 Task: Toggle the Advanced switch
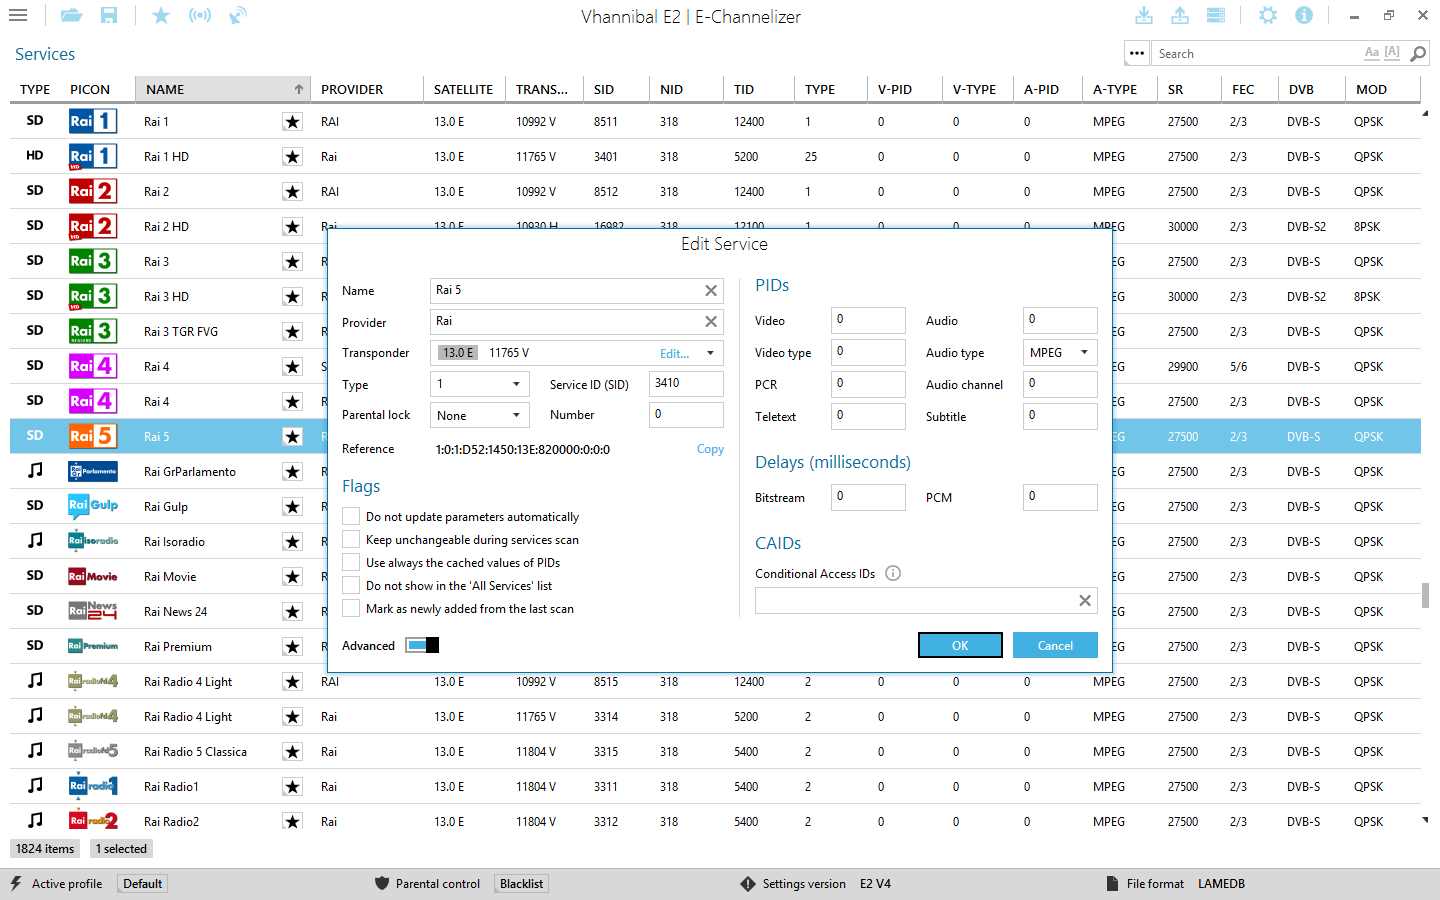point(422,645)
